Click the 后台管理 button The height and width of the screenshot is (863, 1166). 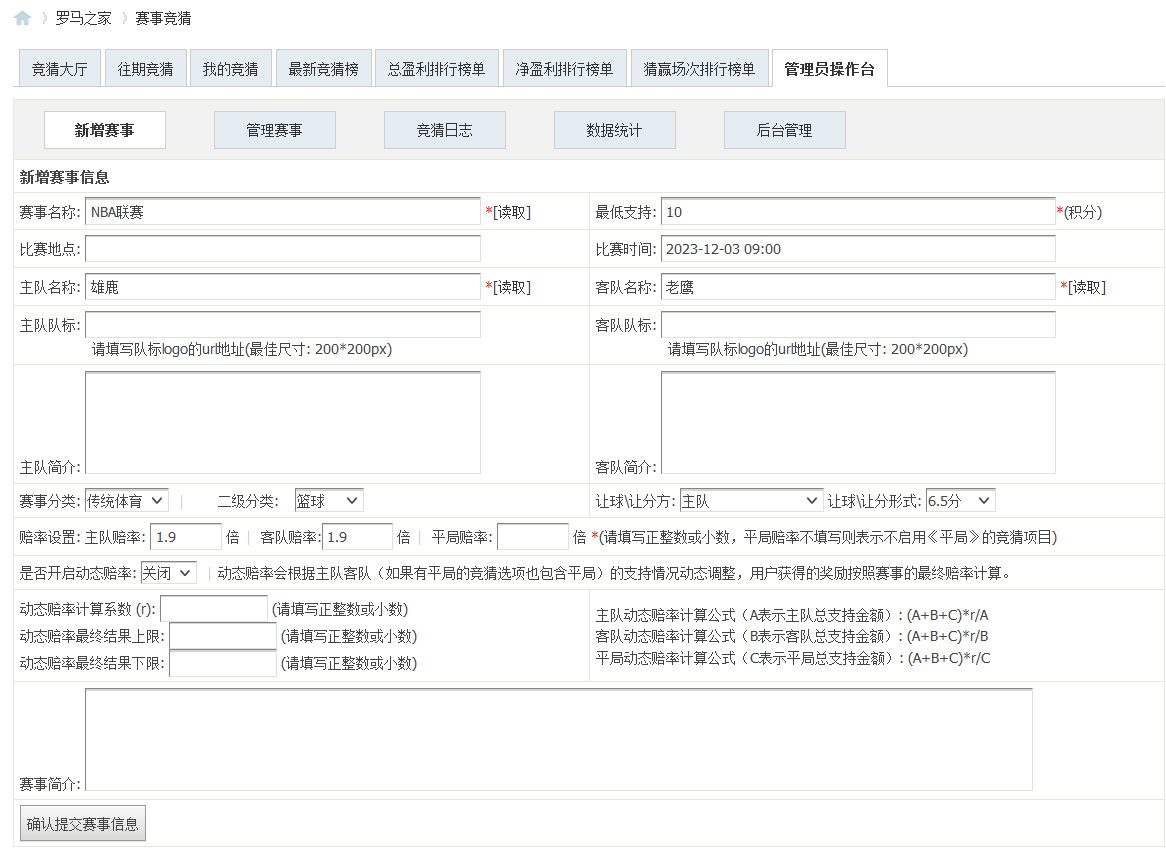tap(784, 129)
